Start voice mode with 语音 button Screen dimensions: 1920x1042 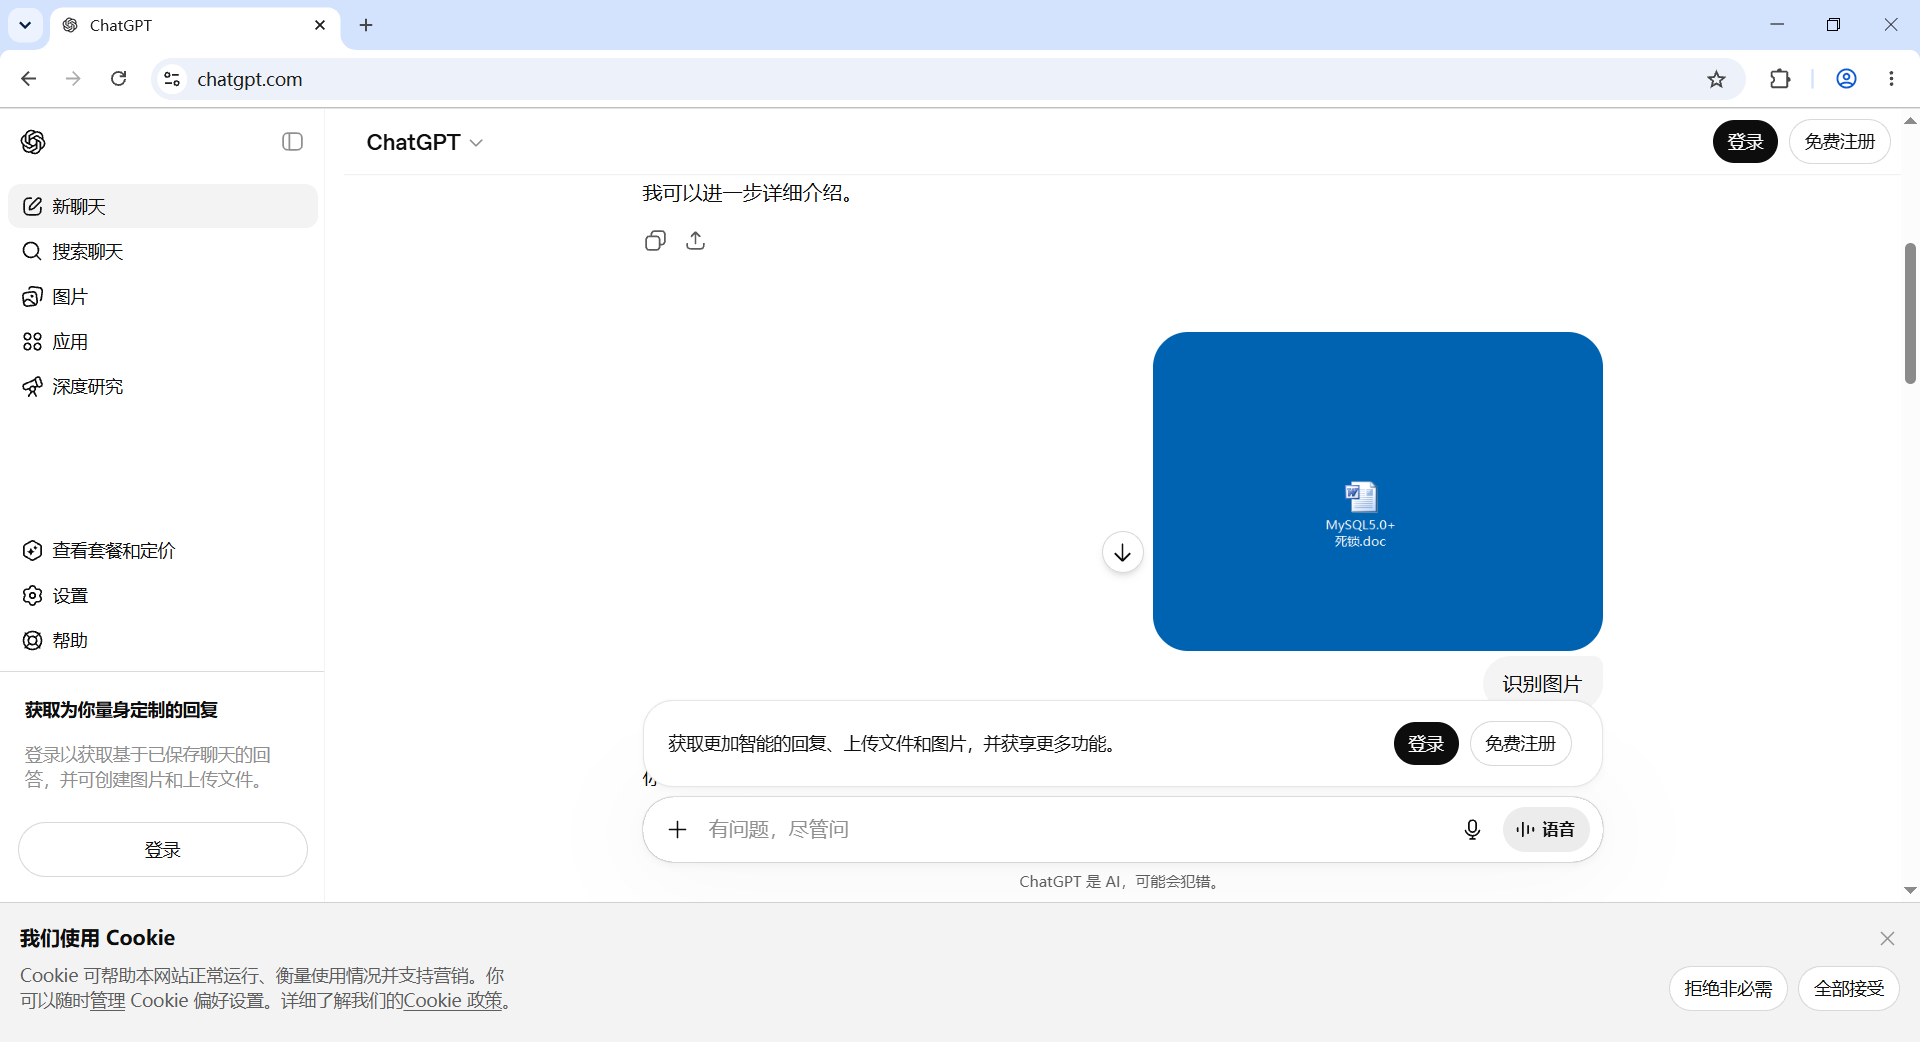(x=1546, y=829)
